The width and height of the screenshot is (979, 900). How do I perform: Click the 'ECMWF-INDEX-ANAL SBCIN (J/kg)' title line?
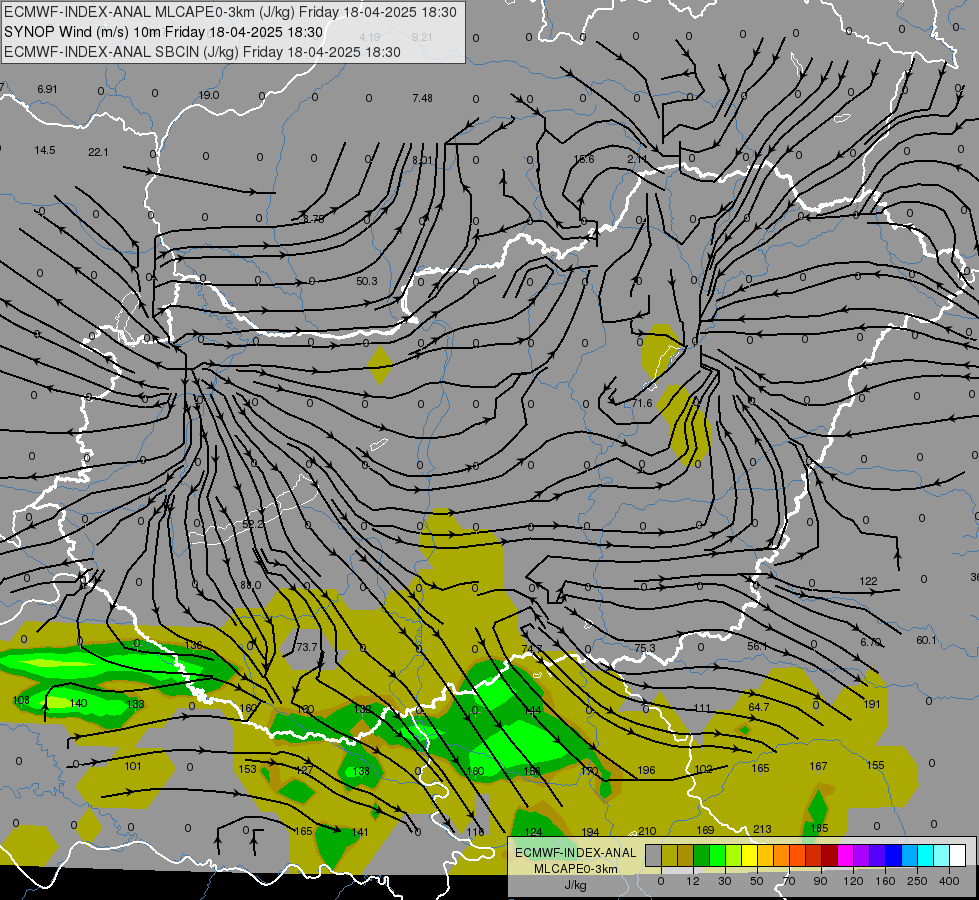click(121, 52)
